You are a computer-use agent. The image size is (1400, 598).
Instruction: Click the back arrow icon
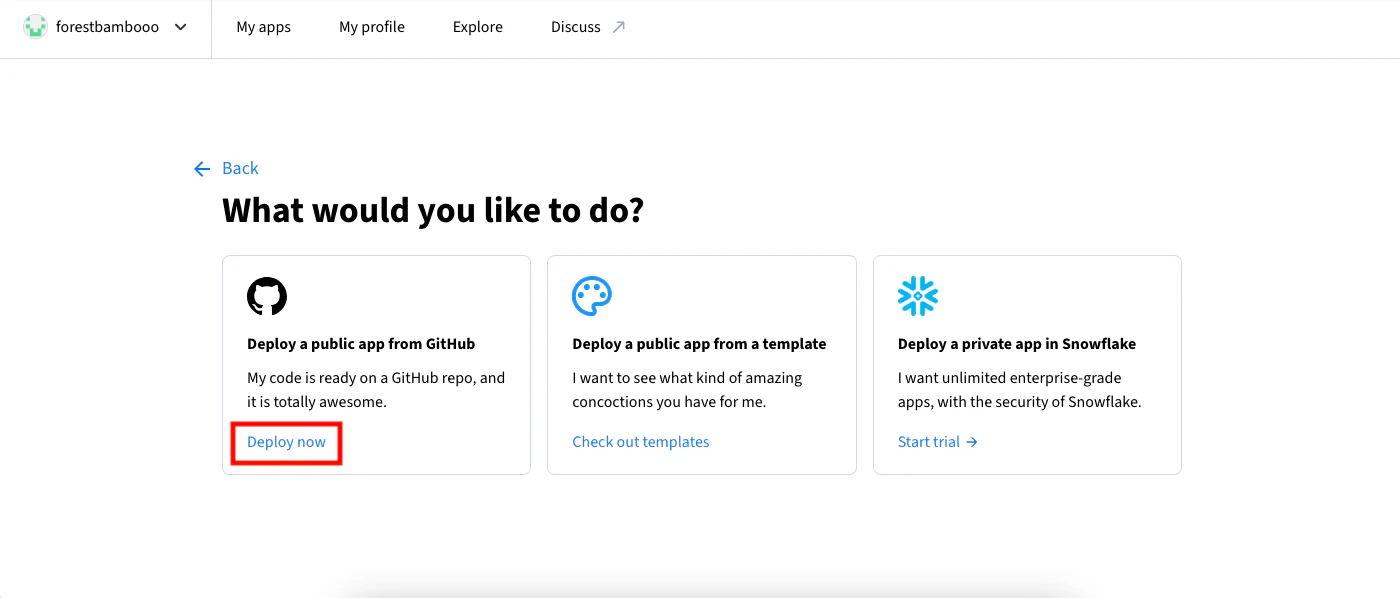pyautogui.click(x=202, y=169)
